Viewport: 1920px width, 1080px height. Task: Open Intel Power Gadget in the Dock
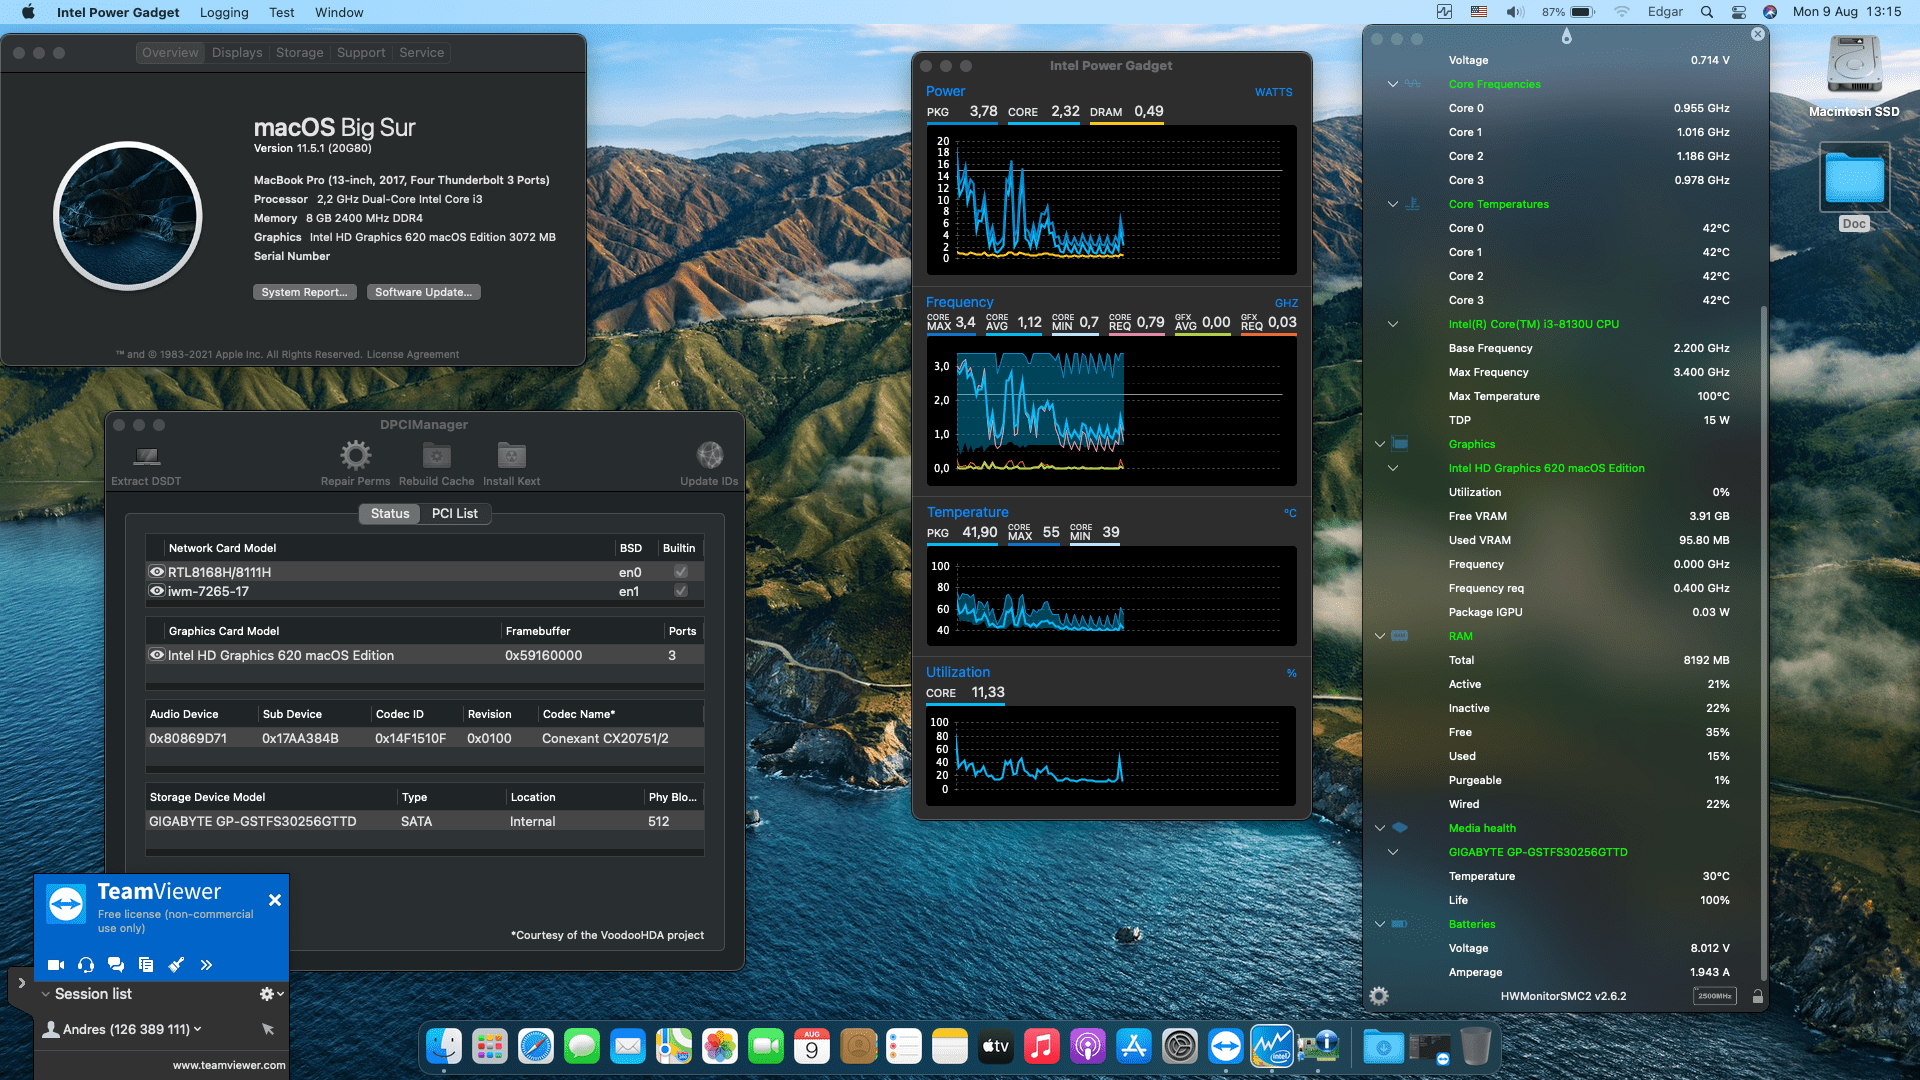pos(1272,1047)
